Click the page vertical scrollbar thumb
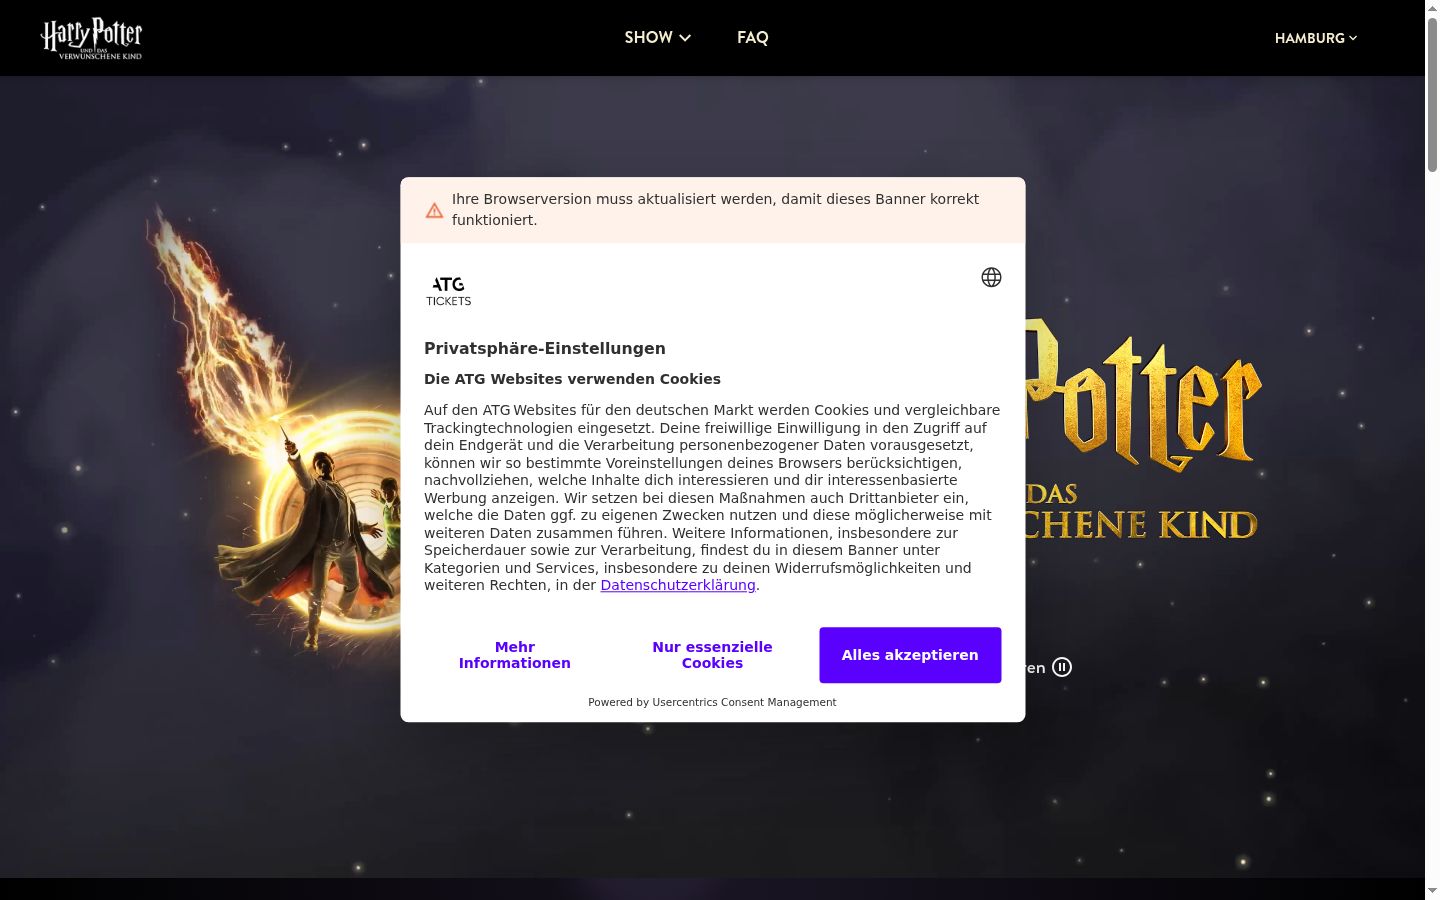The width and height of the screenshot is (1440, 900). click(x=1432, y=95)
